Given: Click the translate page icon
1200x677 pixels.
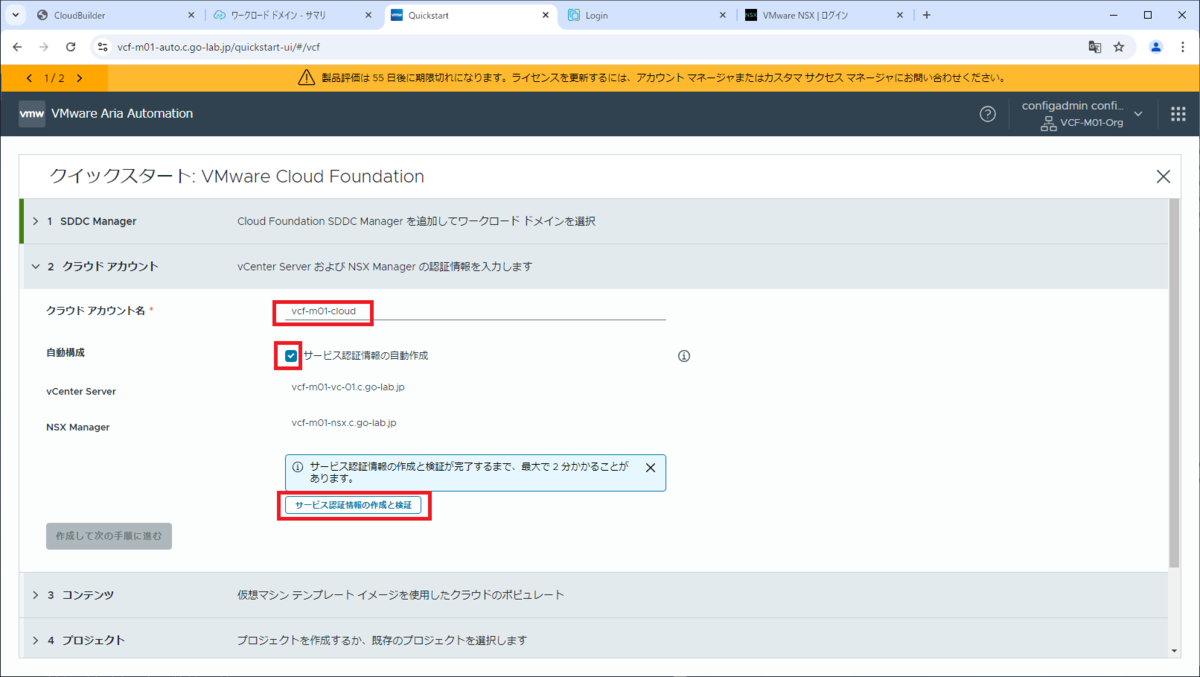Looking at the screenshot, I should pyautogui.click(x=1095, y=46).
